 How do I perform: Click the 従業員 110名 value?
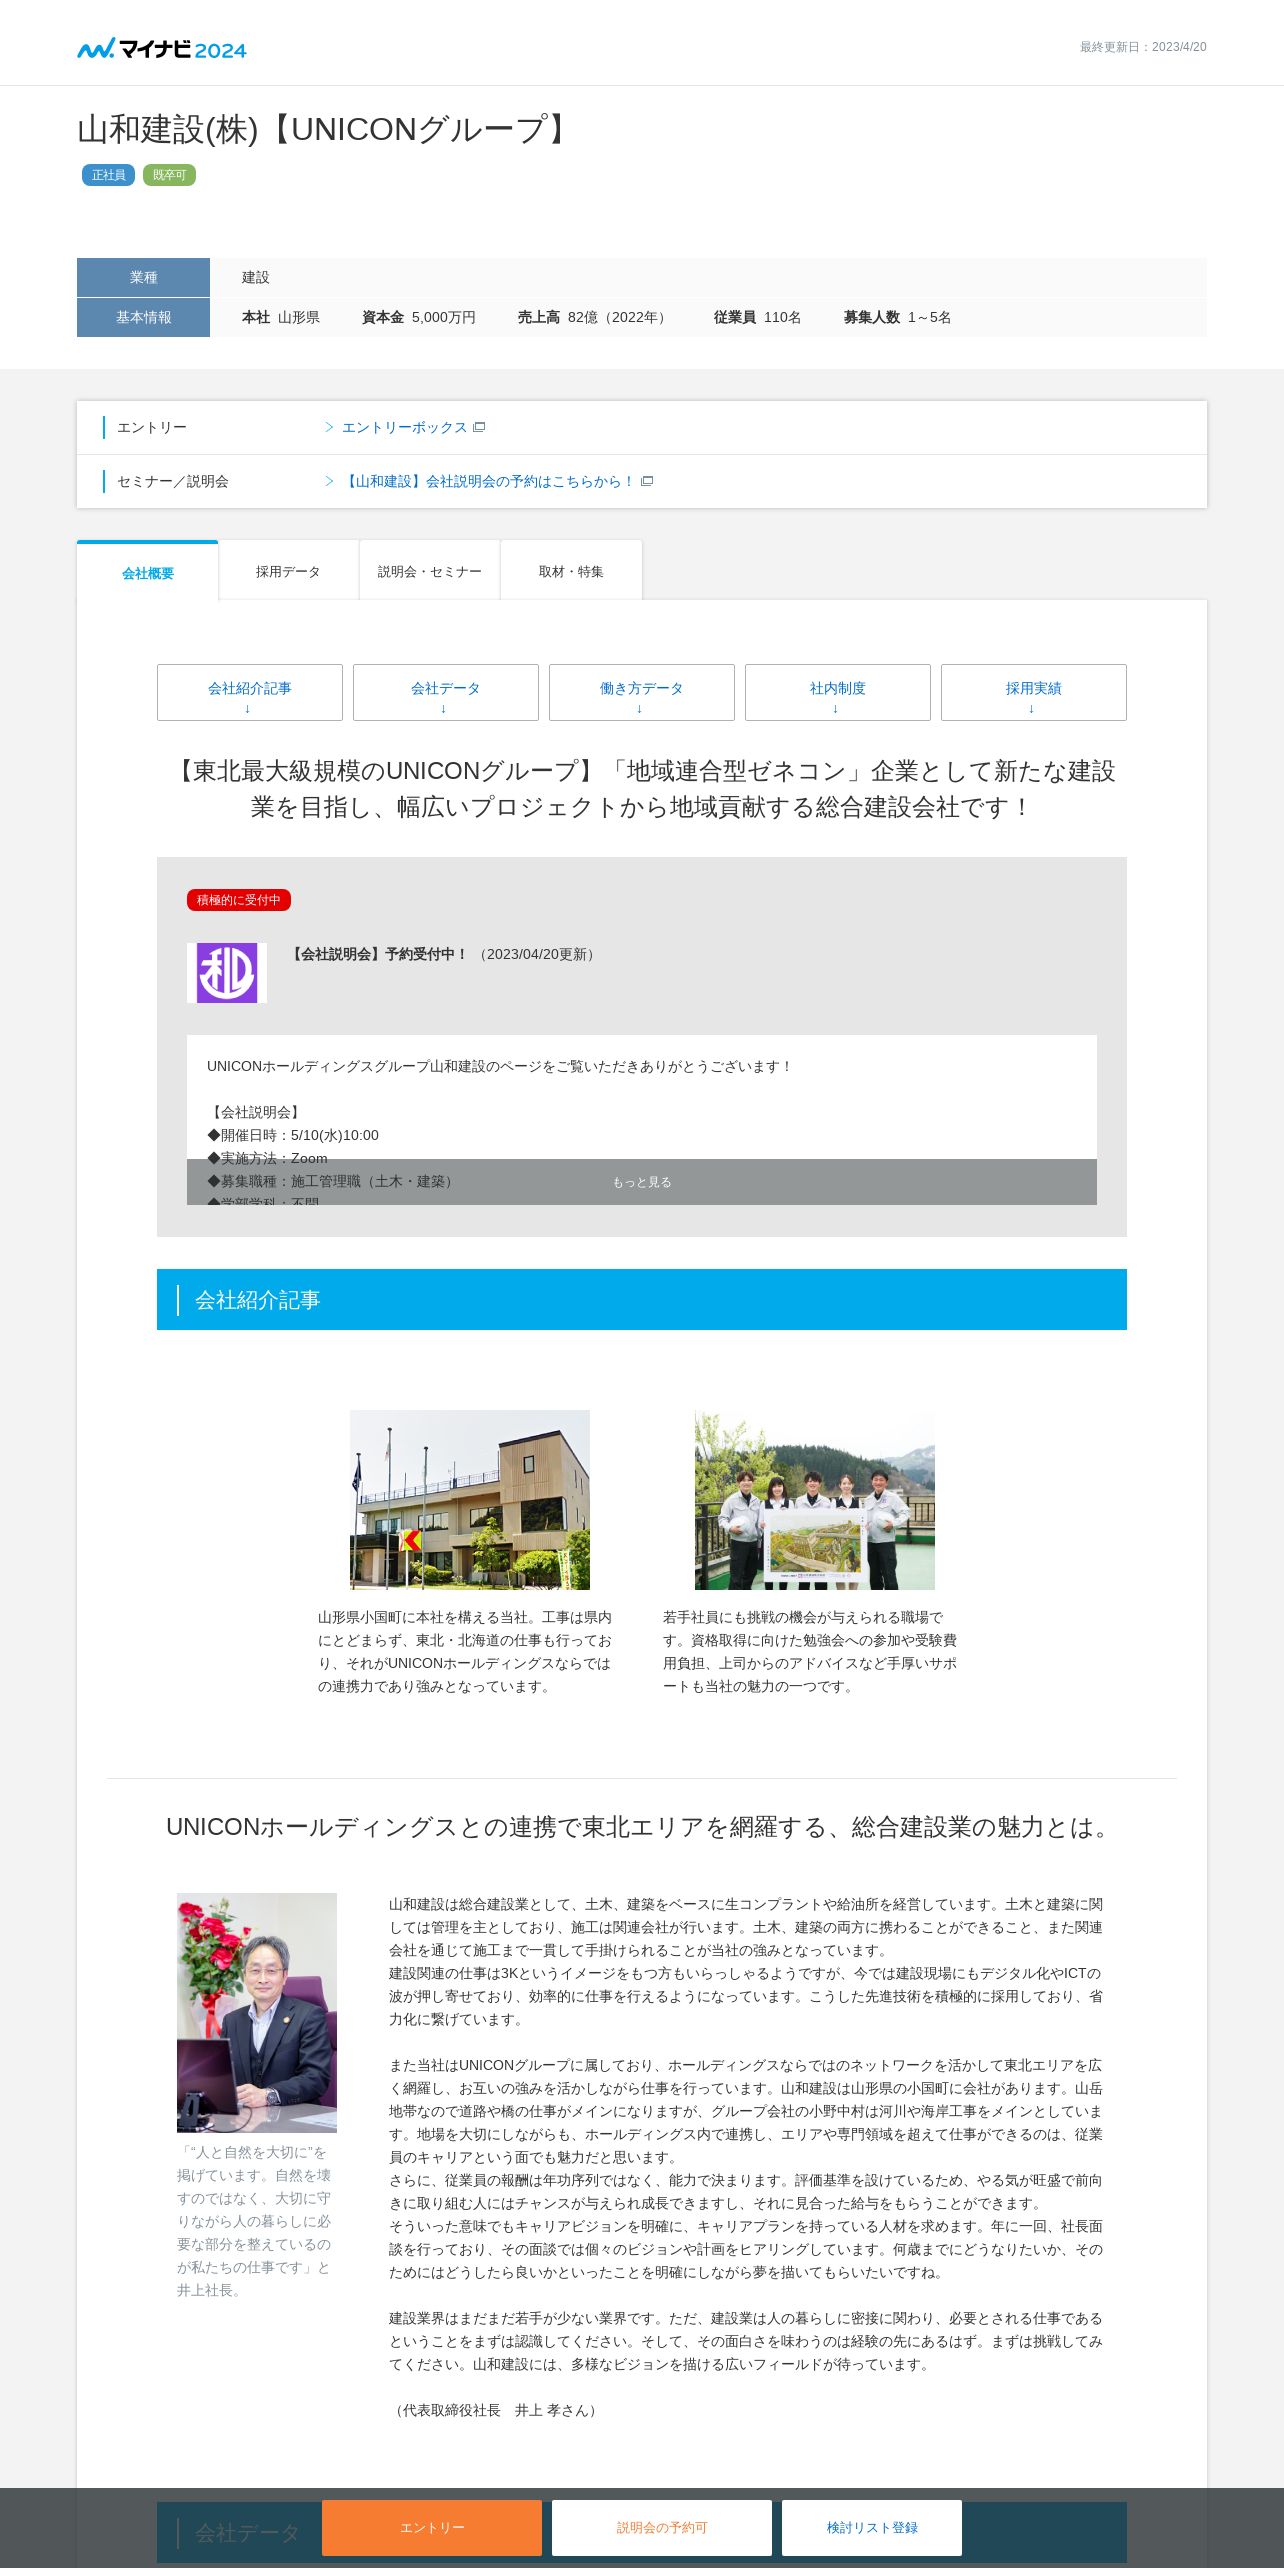coord(757,317)
